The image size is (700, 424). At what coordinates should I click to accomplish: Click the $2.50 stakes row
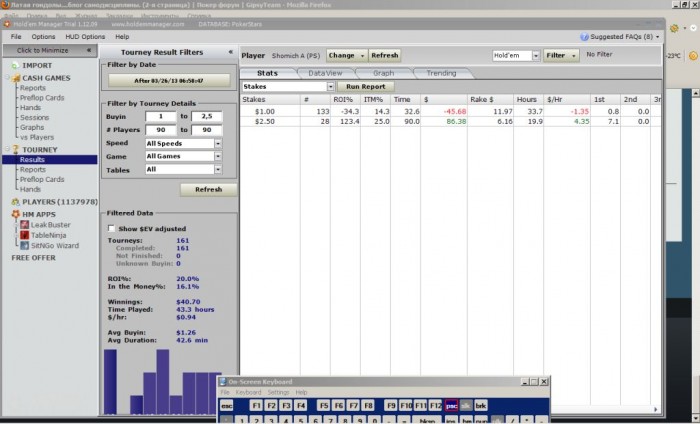450,121
